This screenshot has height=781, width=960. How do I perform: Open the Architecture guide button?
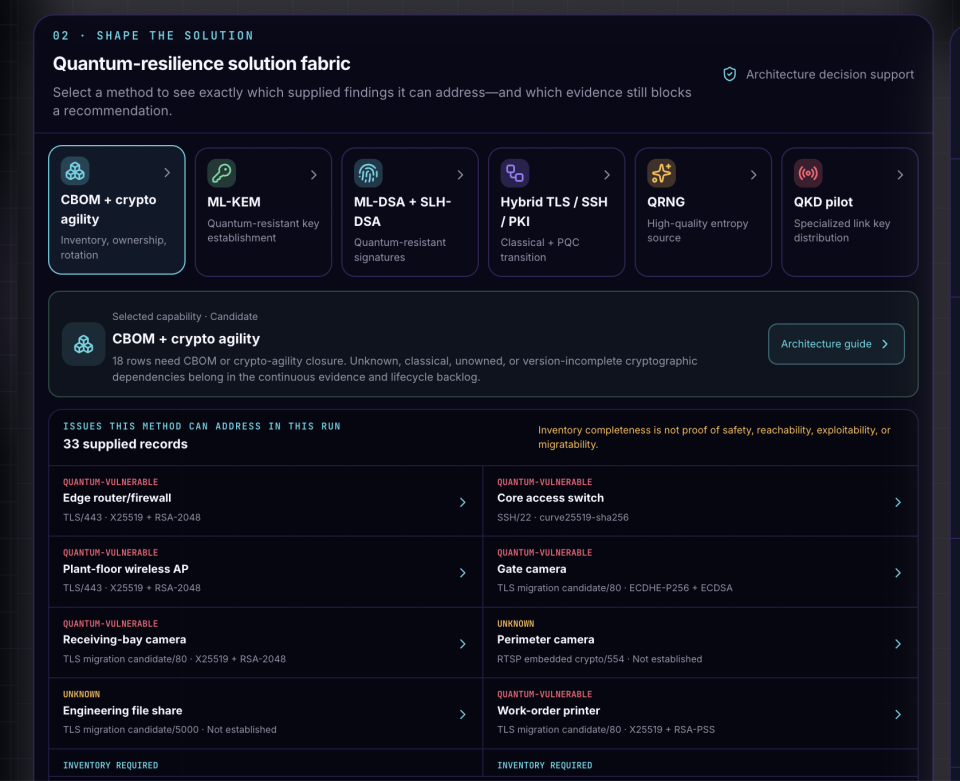click(836, 344)
